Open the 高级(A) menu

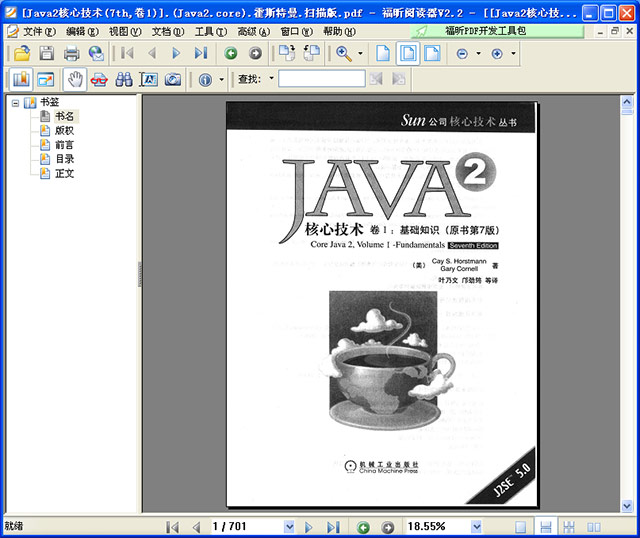click(253, 31)
